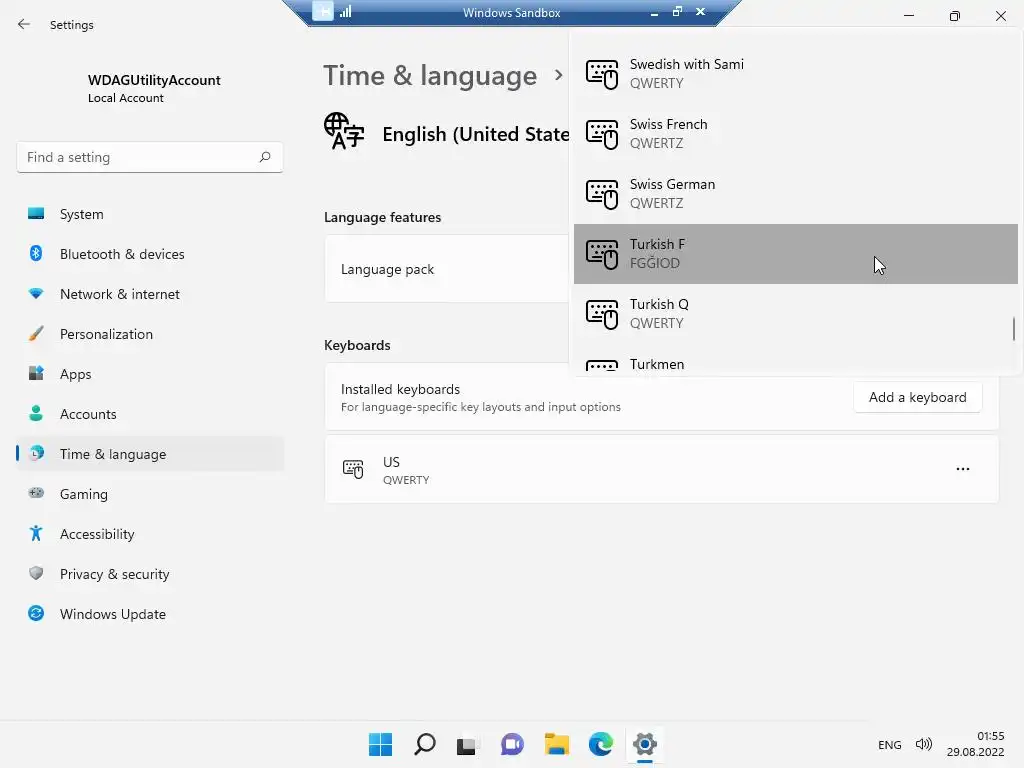Click the Language pack row

click(x=447, y=269)
